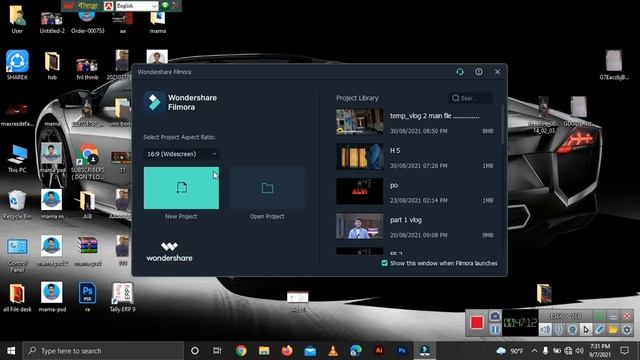This screenshot has width=640, height=360.
Task: Click the green button on recorder toolbar
Action: coord(600,316)
